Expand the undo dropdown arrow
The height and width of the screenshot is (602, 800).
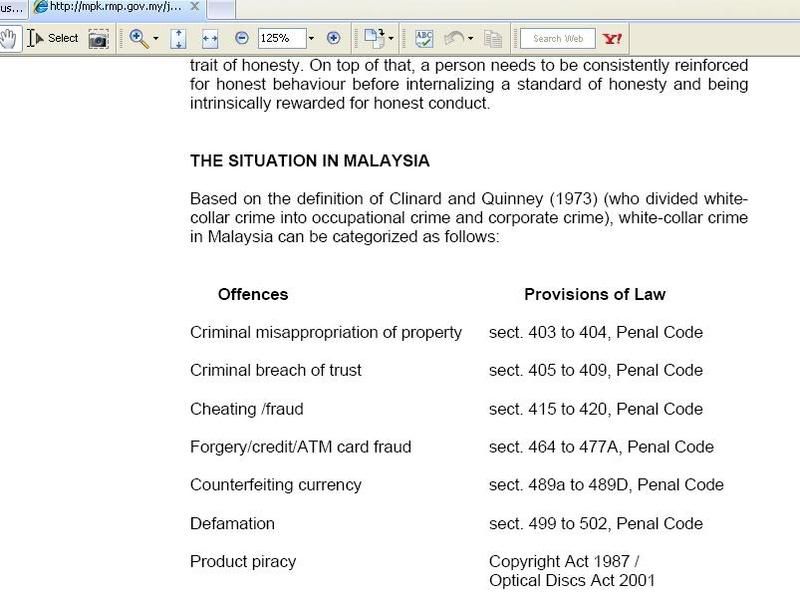coord(470,39)
